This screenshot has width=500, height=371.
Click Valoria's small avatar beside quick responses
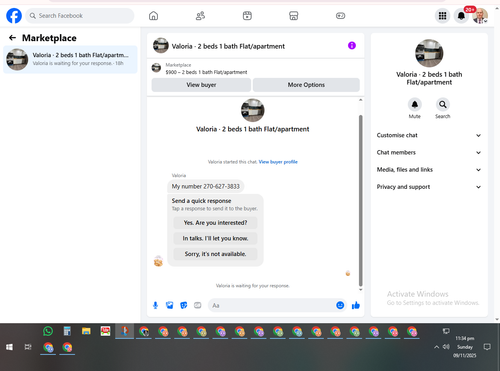pos(158,261)
